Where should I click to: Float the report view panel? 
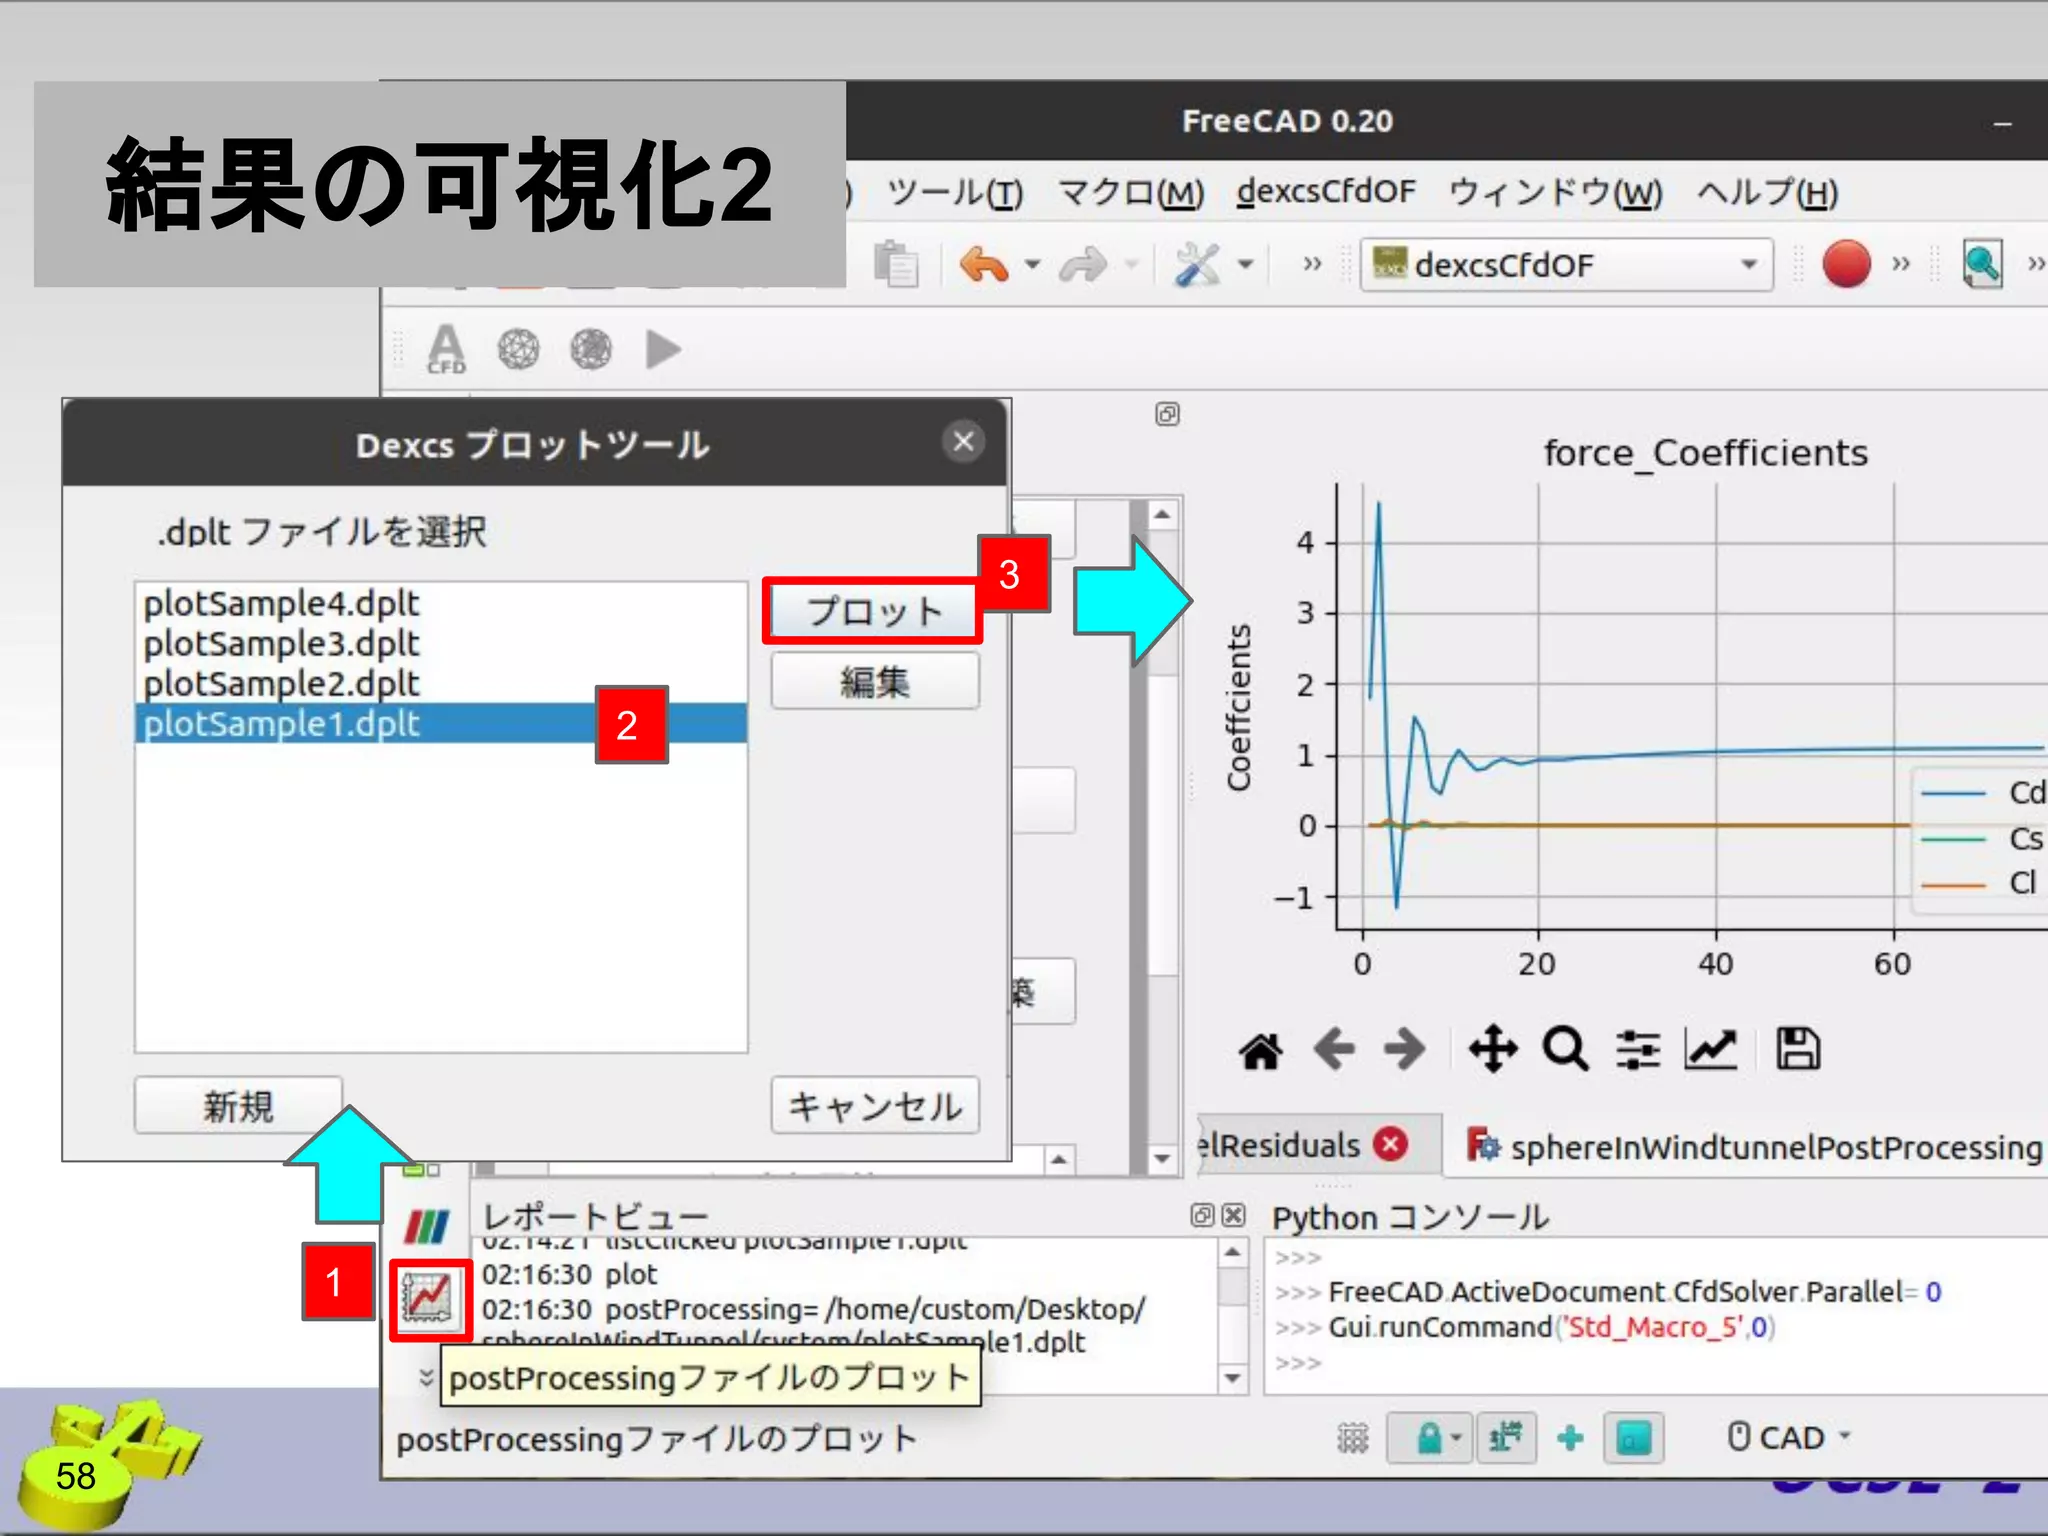tap(1202, 1215)
